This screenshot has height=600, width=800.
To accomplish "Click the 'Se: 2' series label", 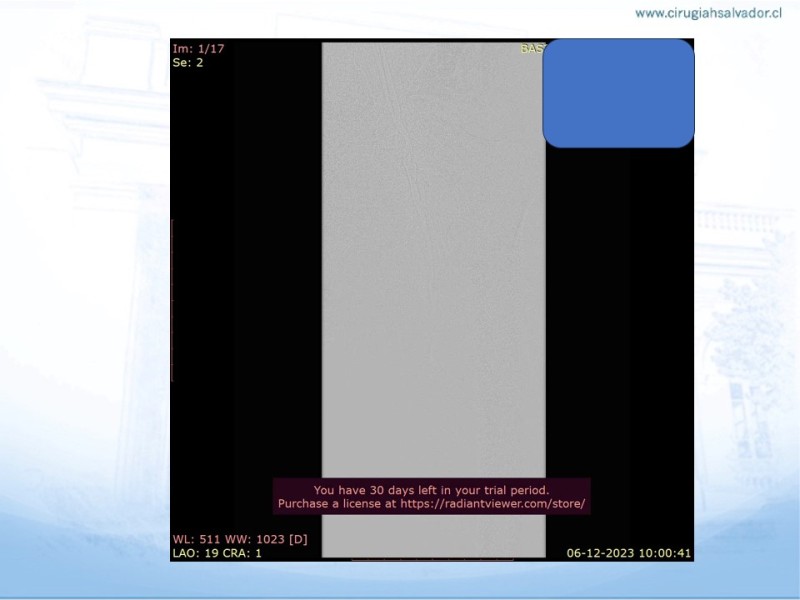I will (188, 63).
